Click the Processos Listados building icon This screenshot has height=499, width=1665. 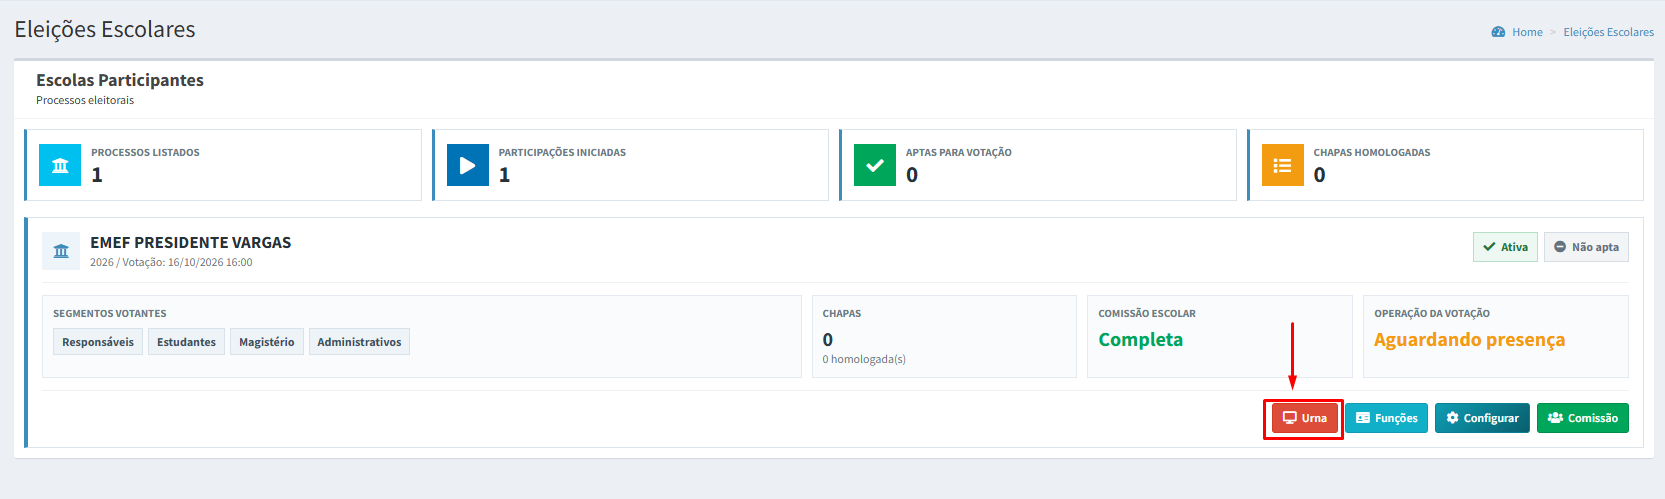click(60, 165)
